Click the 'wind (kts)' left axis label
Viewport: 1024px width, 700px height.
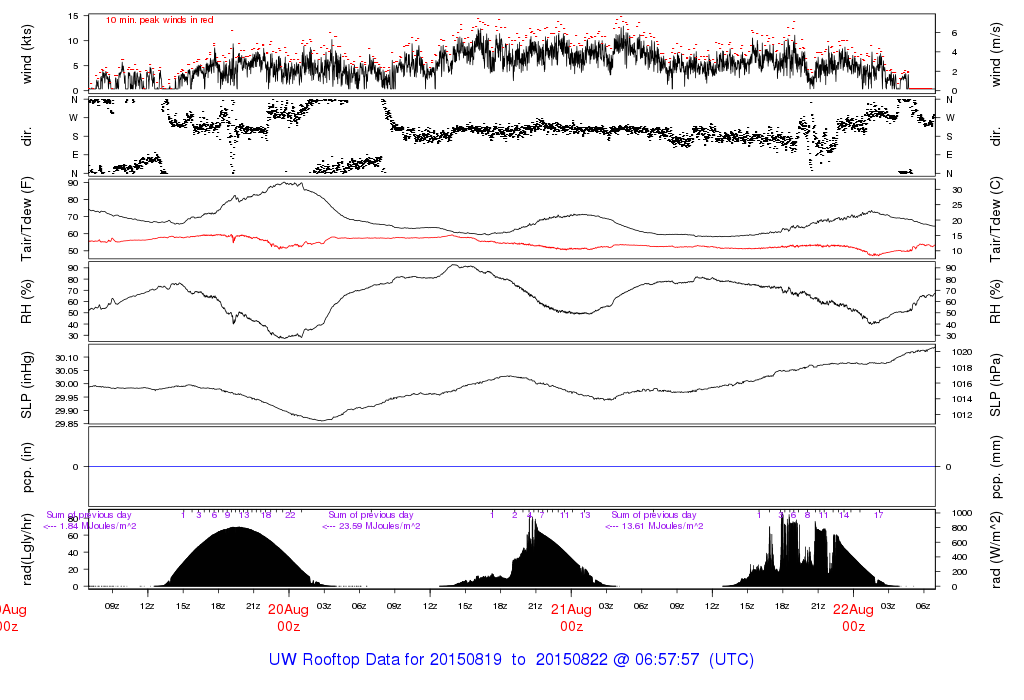coord(27,54)
